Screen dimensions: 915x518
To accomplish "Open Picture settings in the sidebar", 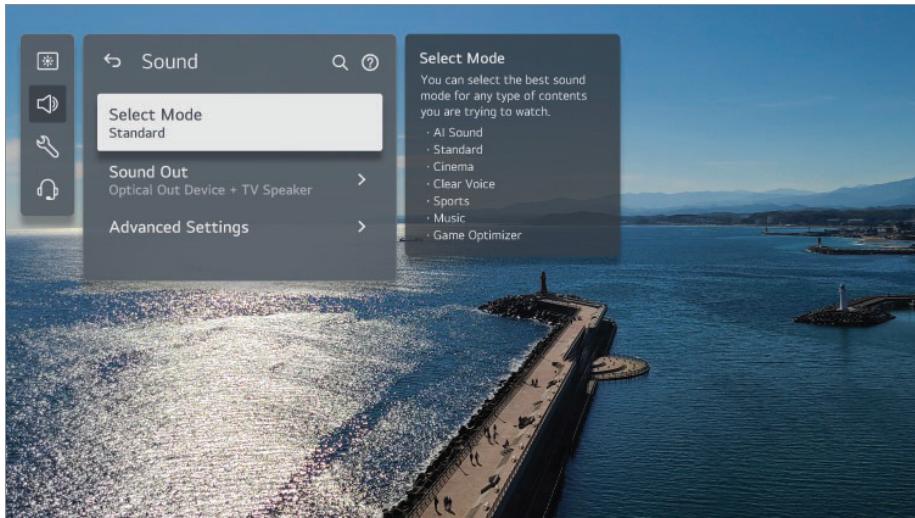I will 47,61.
